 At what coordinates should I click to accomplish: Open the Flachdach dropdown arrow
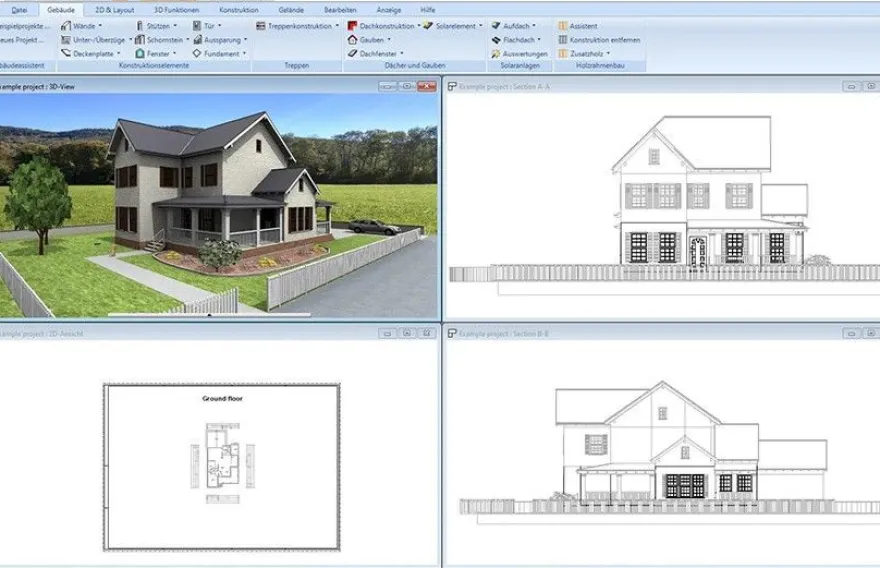(x=539, y=40)
